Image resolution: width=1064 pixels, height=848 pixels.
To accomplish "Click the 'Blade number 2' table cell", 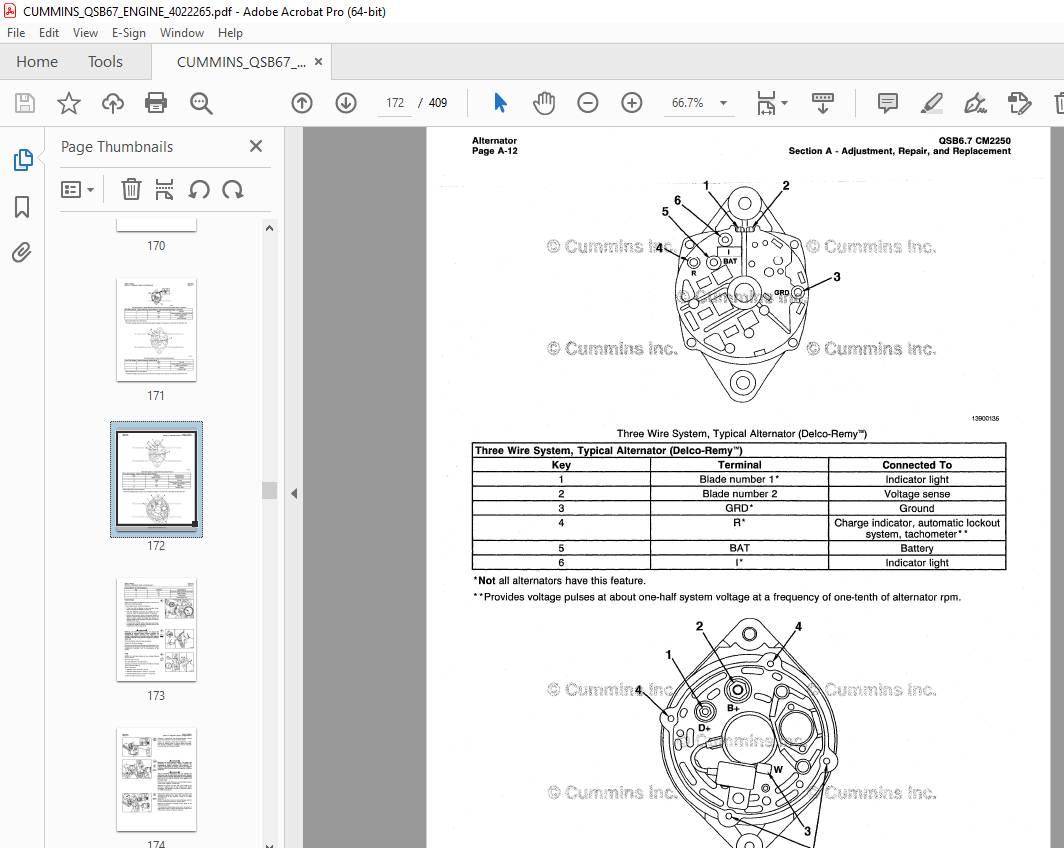I will coord(739,494).
